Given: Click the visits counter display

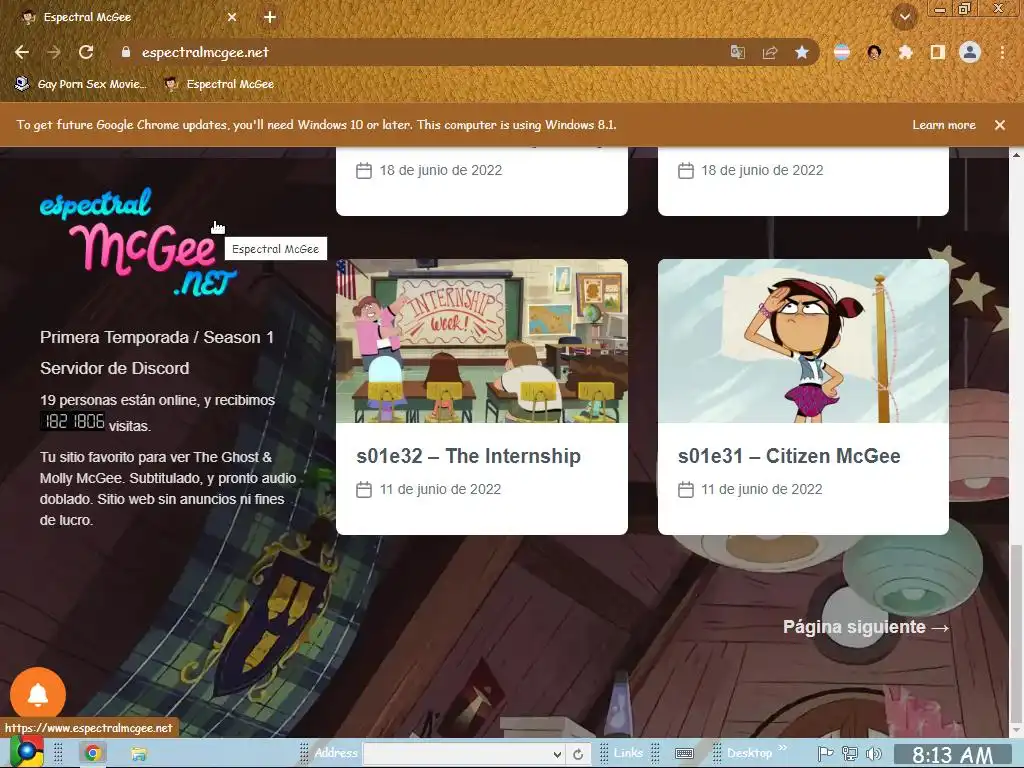Looking at the screenshot, I should [73, 421].
